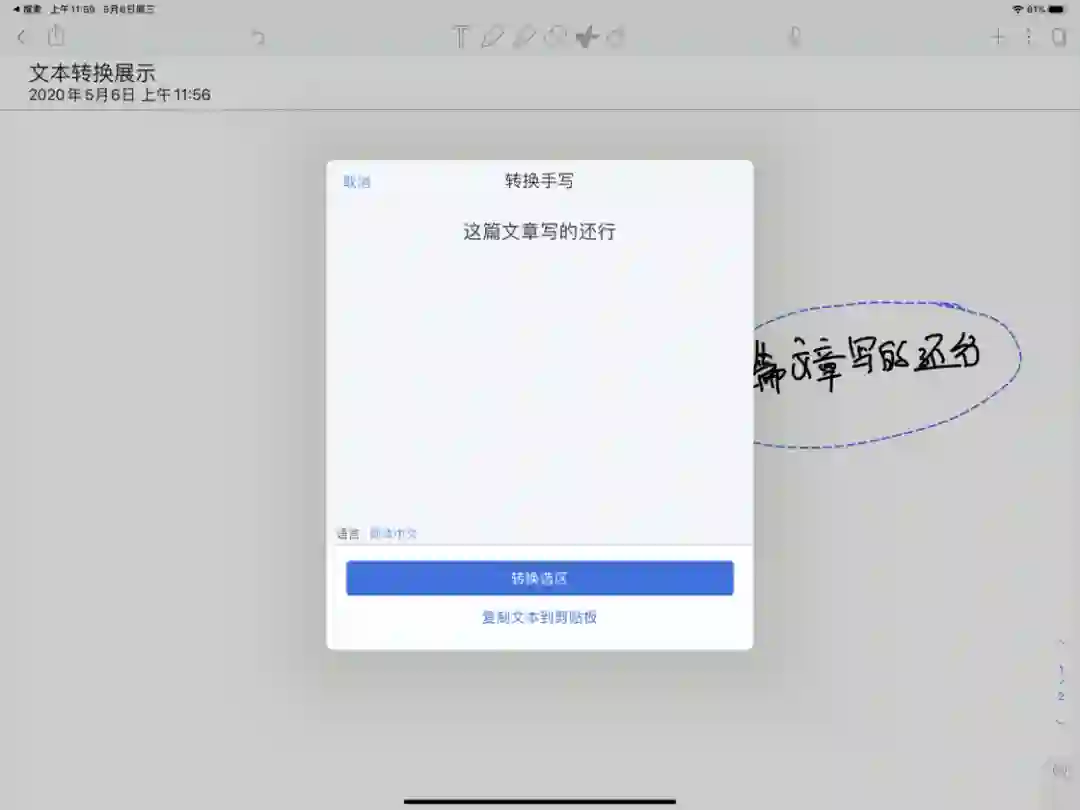The width and height of the screenshot is (1080, 810).
Task: Click the previous-page up chevron
Action: click(1061, 643)
